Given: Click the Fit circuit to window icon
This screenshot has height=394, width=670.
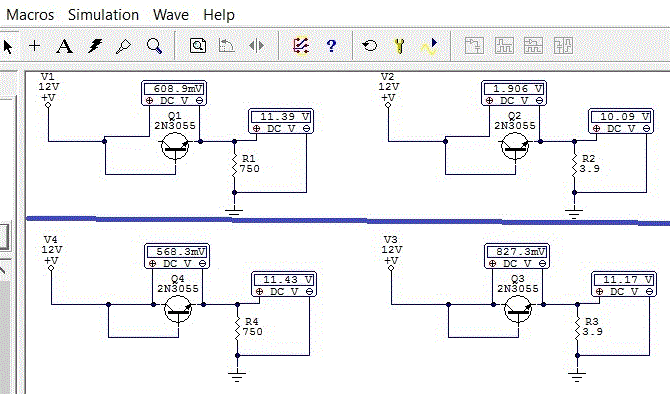Looking at the screenshot, I should (x=198, y=46).
